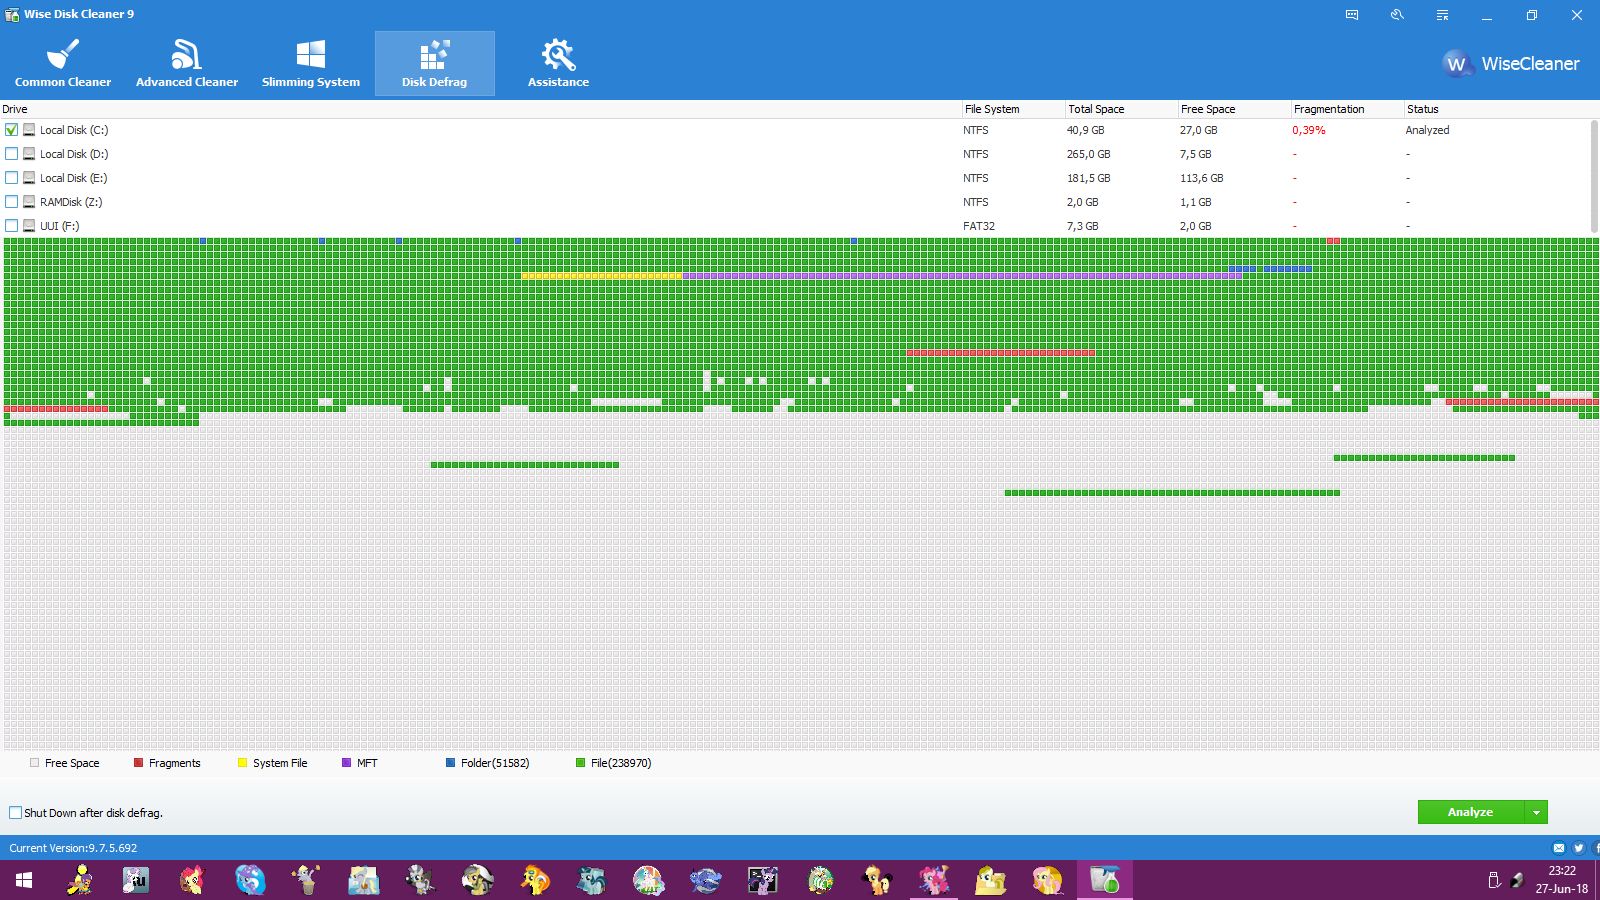The height and width of the screenshot is (900, 1600).
Task: Open the Slimming System tab
Action: pyautogui.click(x=311, y=63)
